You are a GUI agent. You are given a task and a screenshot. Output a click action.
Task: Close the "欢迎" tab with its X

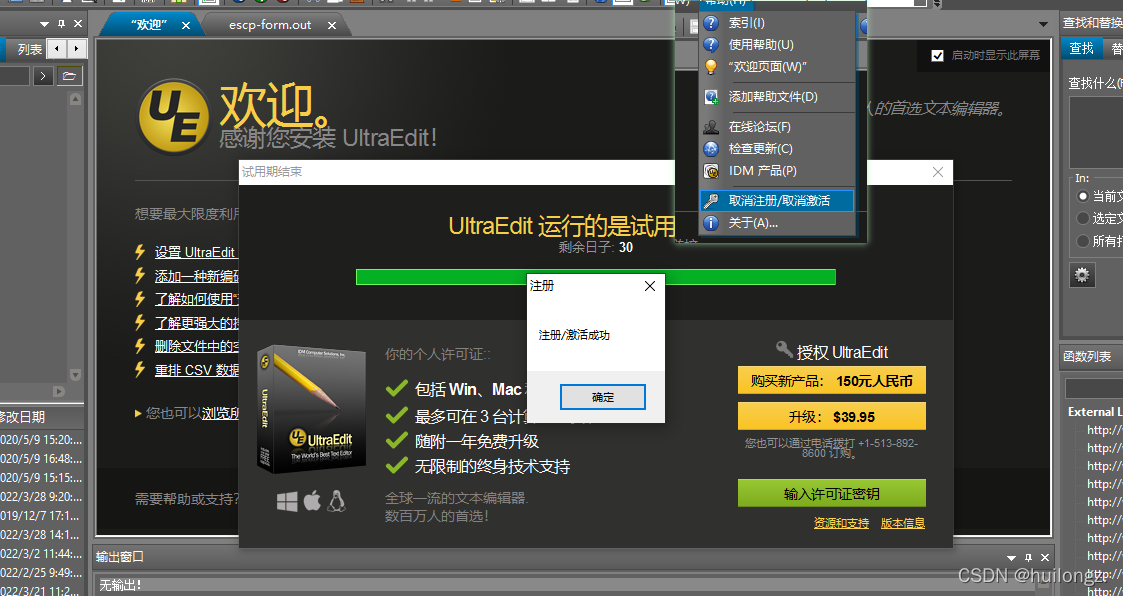point(185,25)
